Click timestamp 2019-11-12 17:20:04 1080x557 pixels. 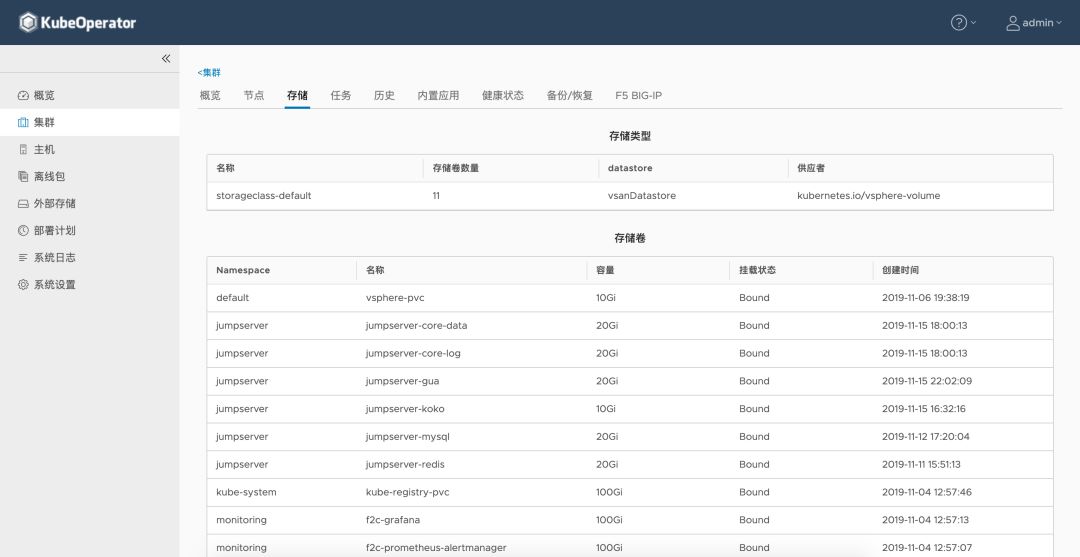(926, 437)
